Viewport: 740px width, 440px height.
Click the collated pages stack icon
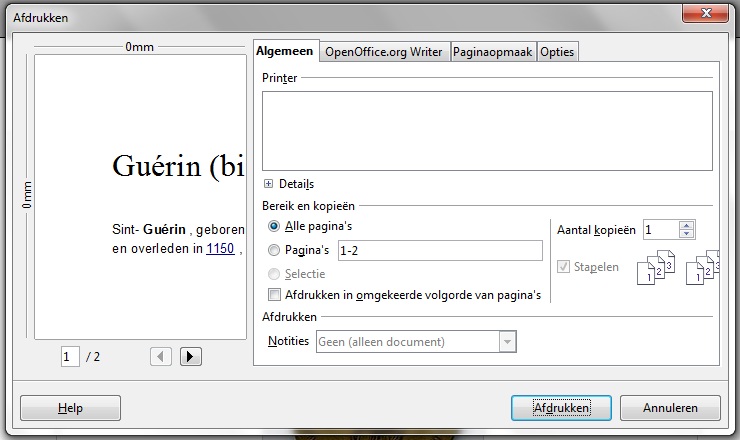point(655,268)
